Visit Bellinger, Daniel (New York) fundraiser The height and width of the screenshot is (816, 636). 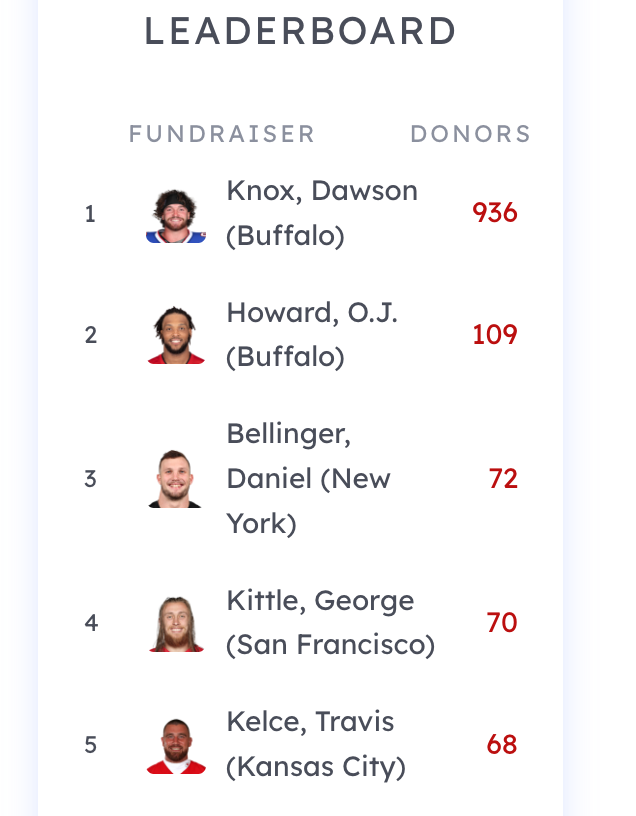(x=308, y=478)
